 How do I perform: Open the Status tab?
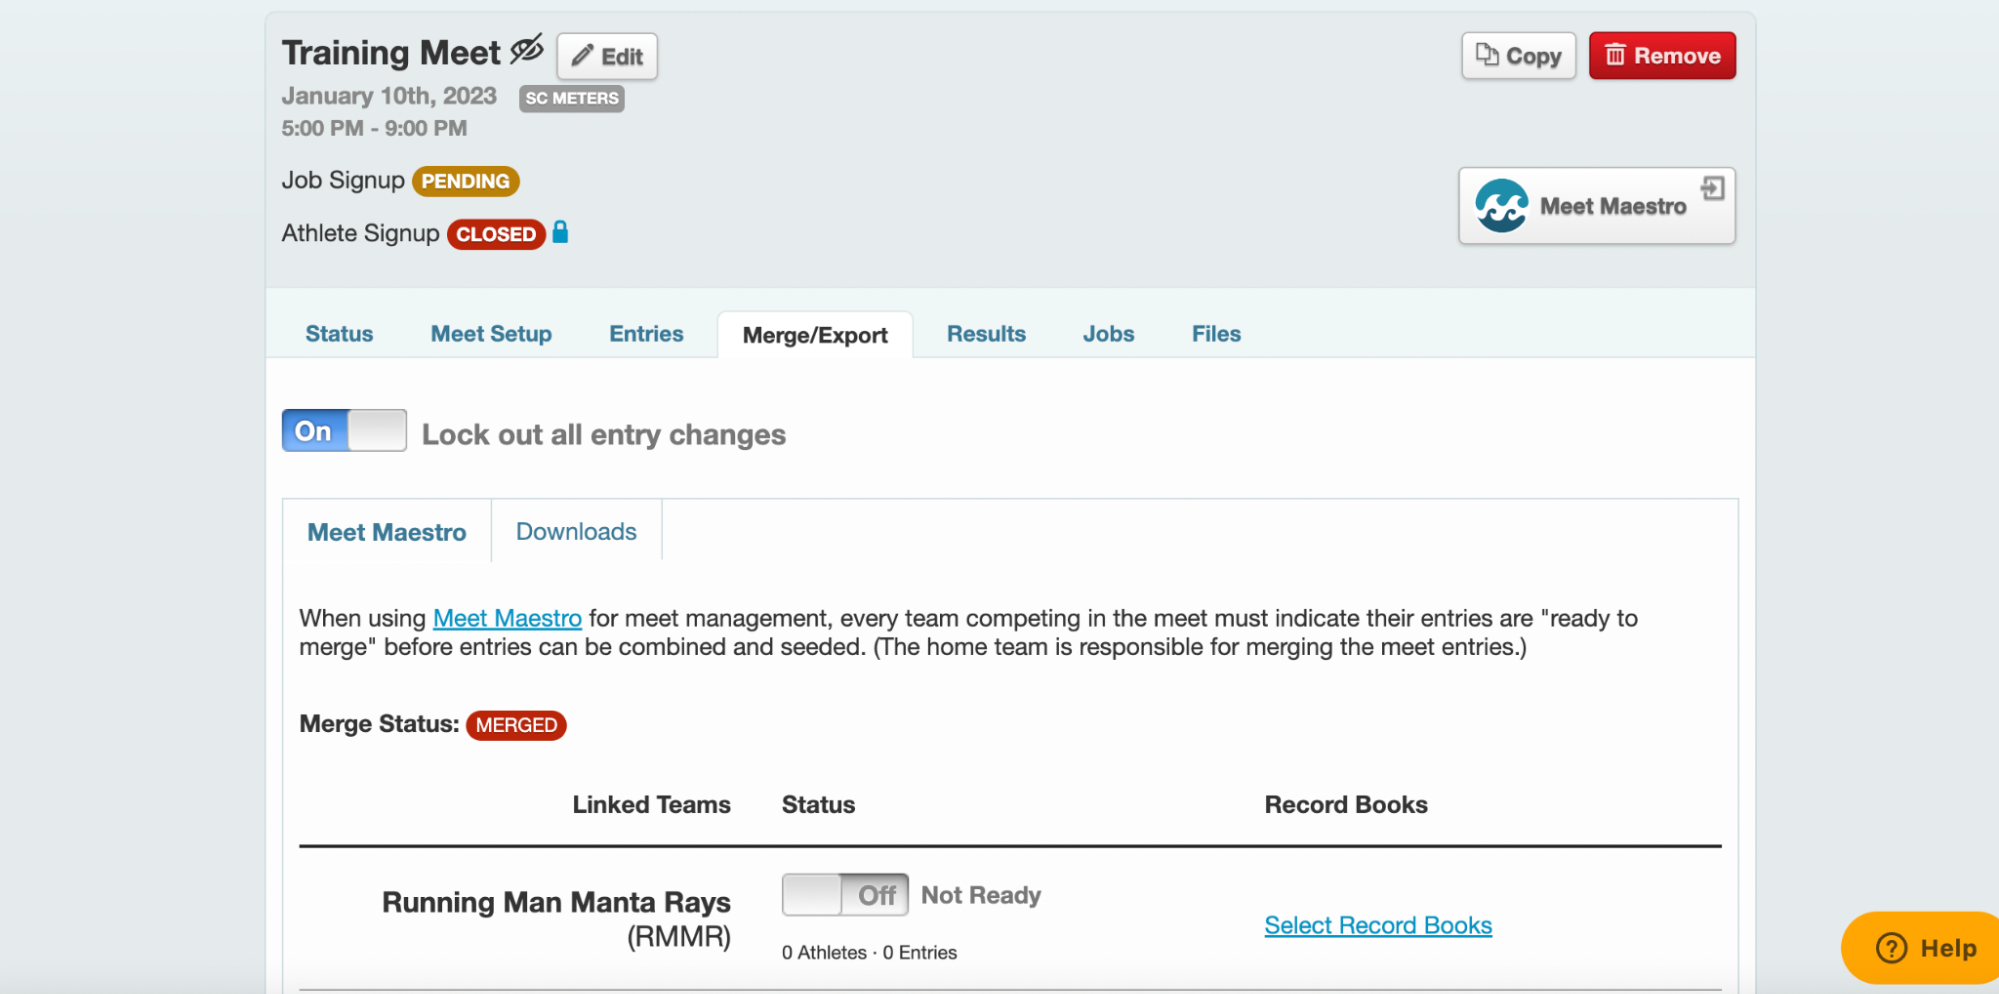(x=339, y=334)
